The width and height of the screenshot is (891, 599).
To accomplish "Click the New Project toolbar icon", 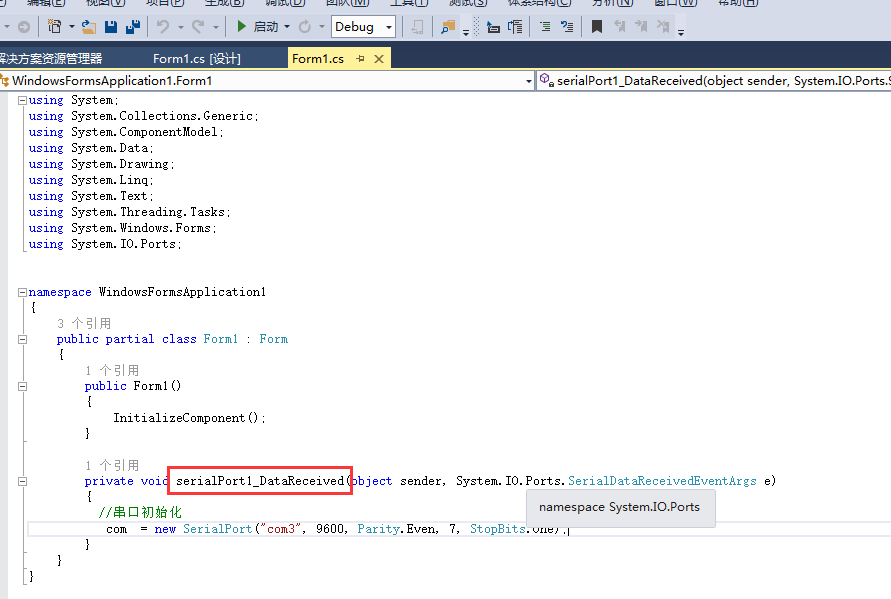I will 55,26.
